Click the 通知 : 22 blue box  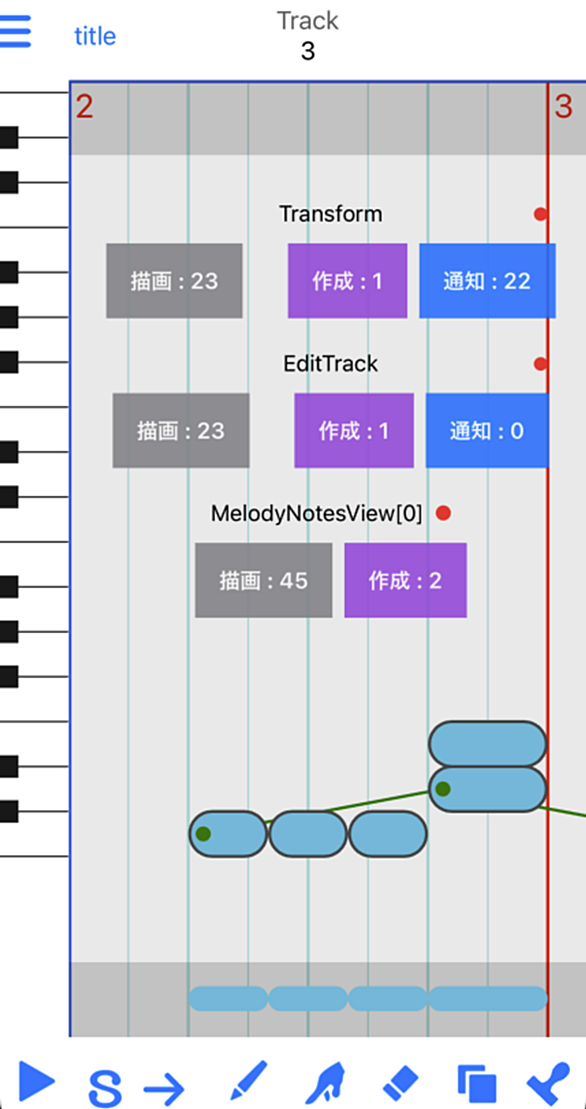(x=487, y=281)
